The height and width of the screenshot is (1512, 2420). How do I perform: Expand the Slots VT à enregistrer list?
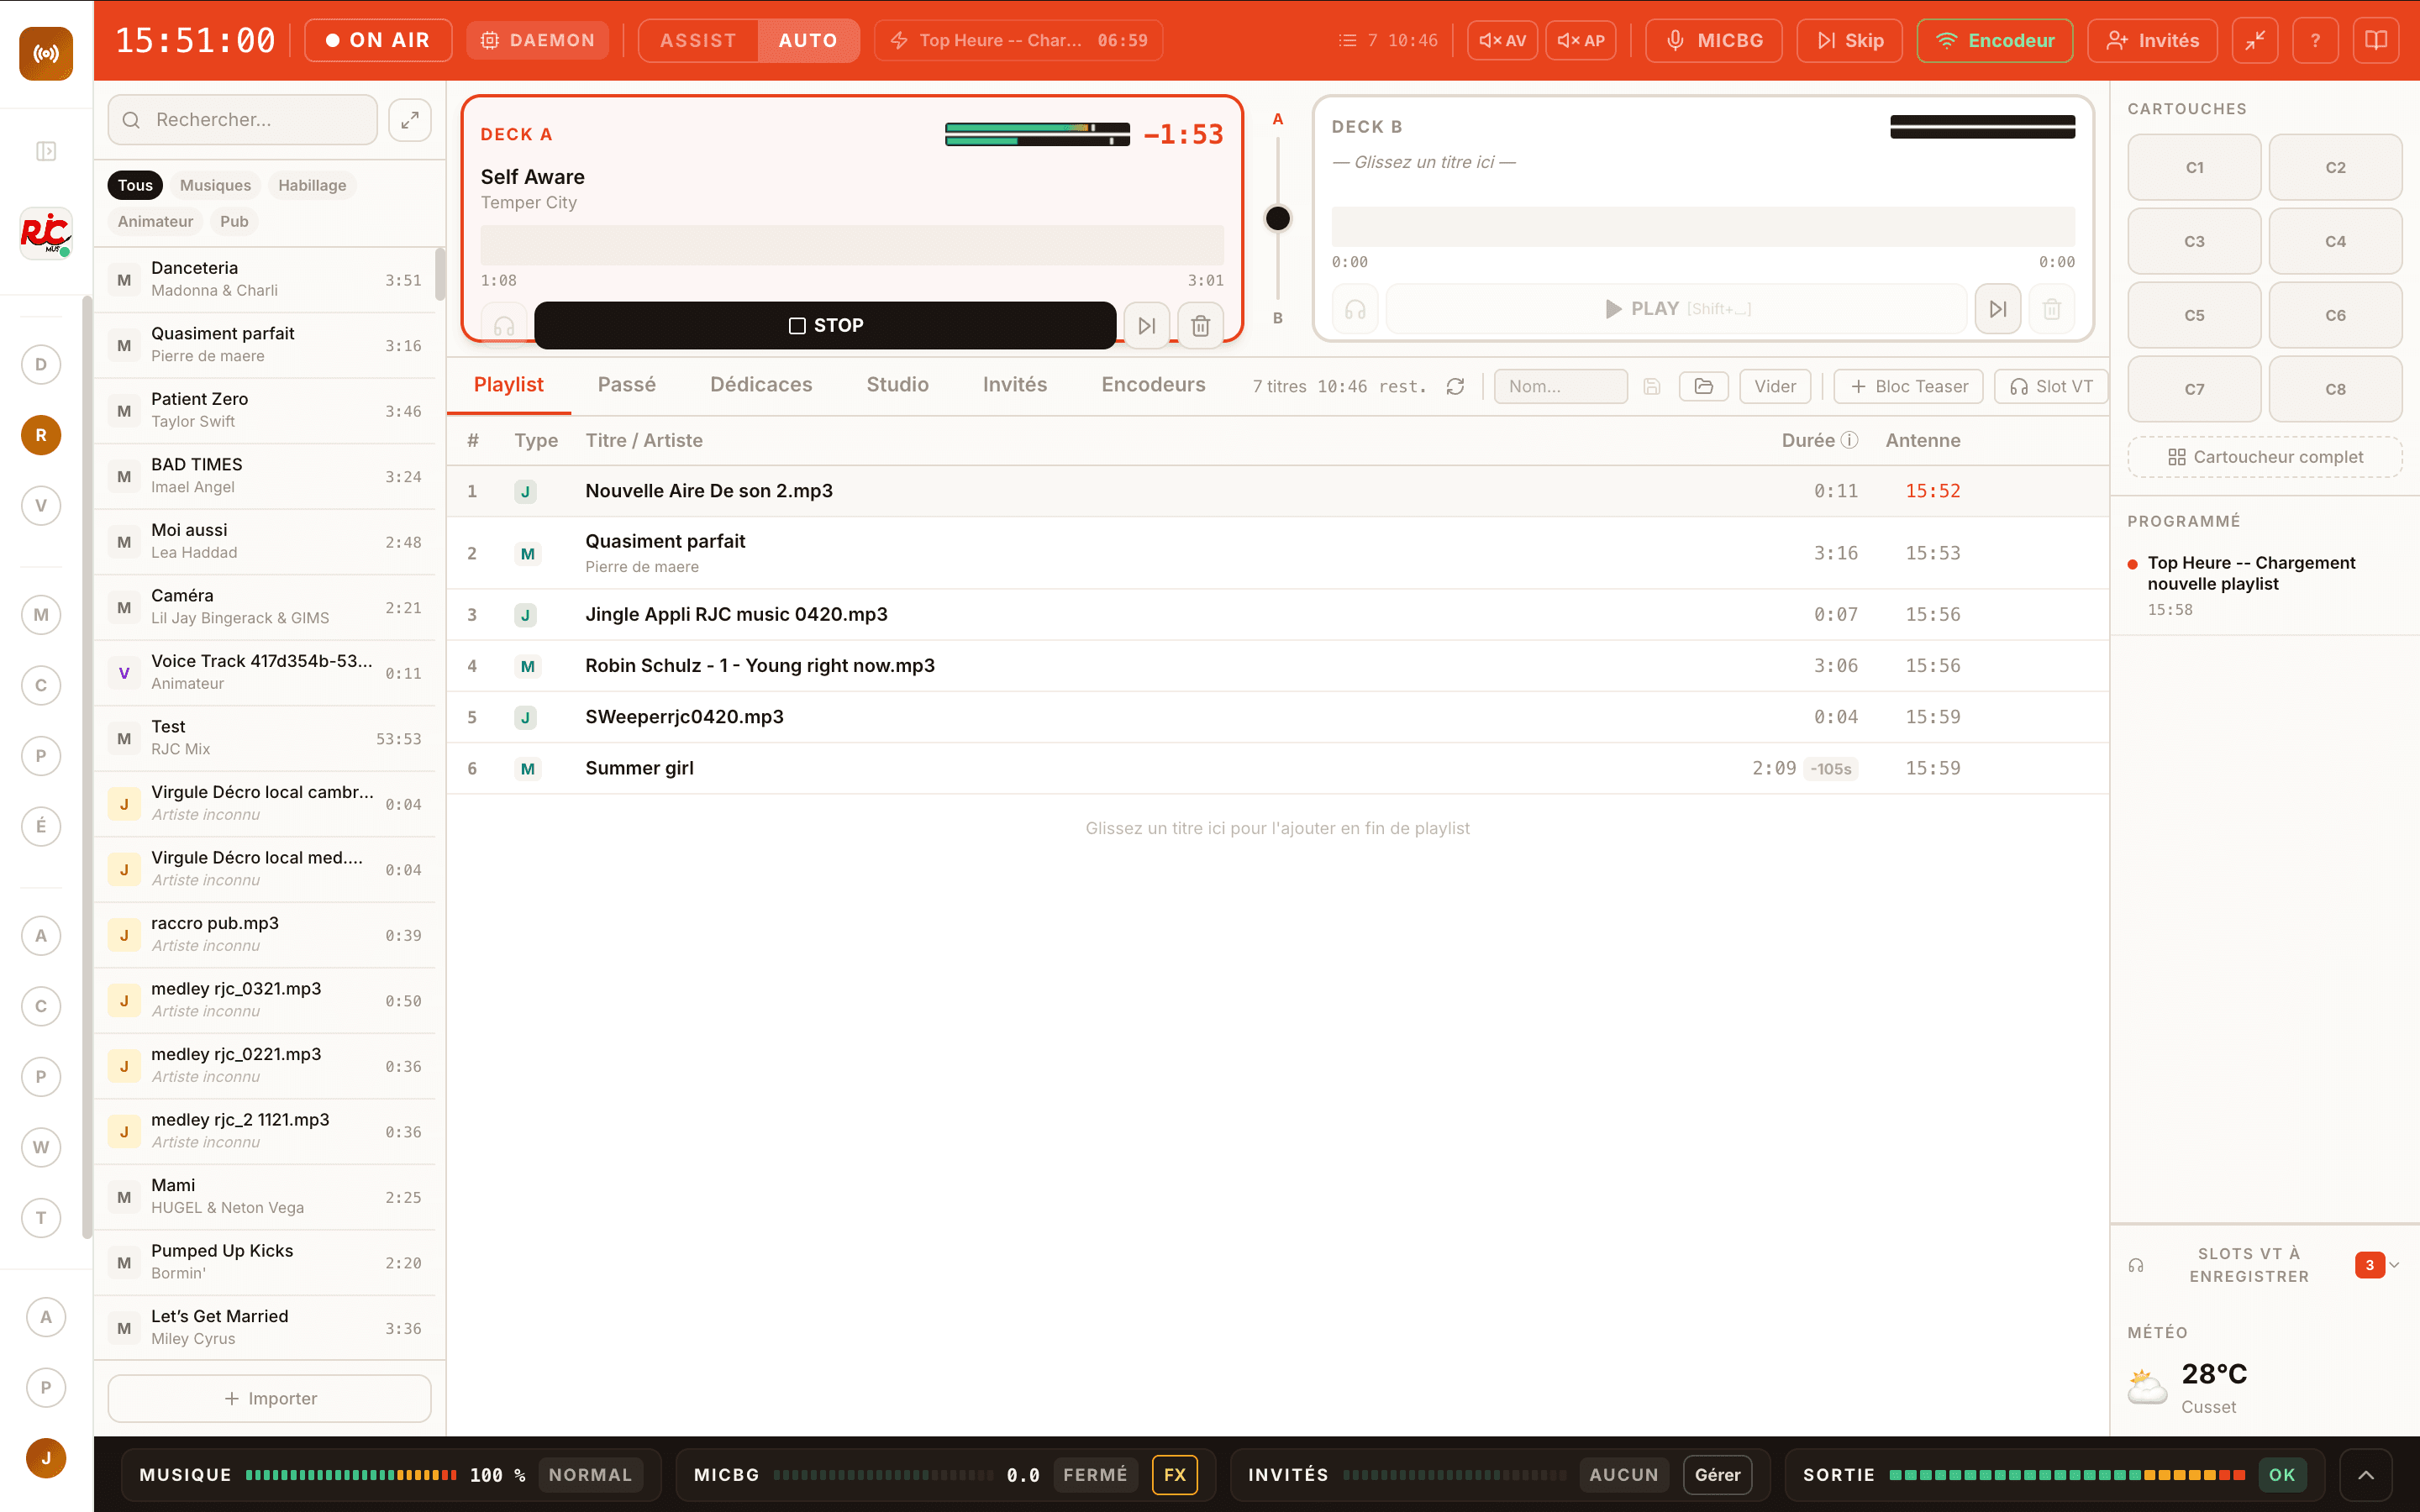coord(2395,1265)
